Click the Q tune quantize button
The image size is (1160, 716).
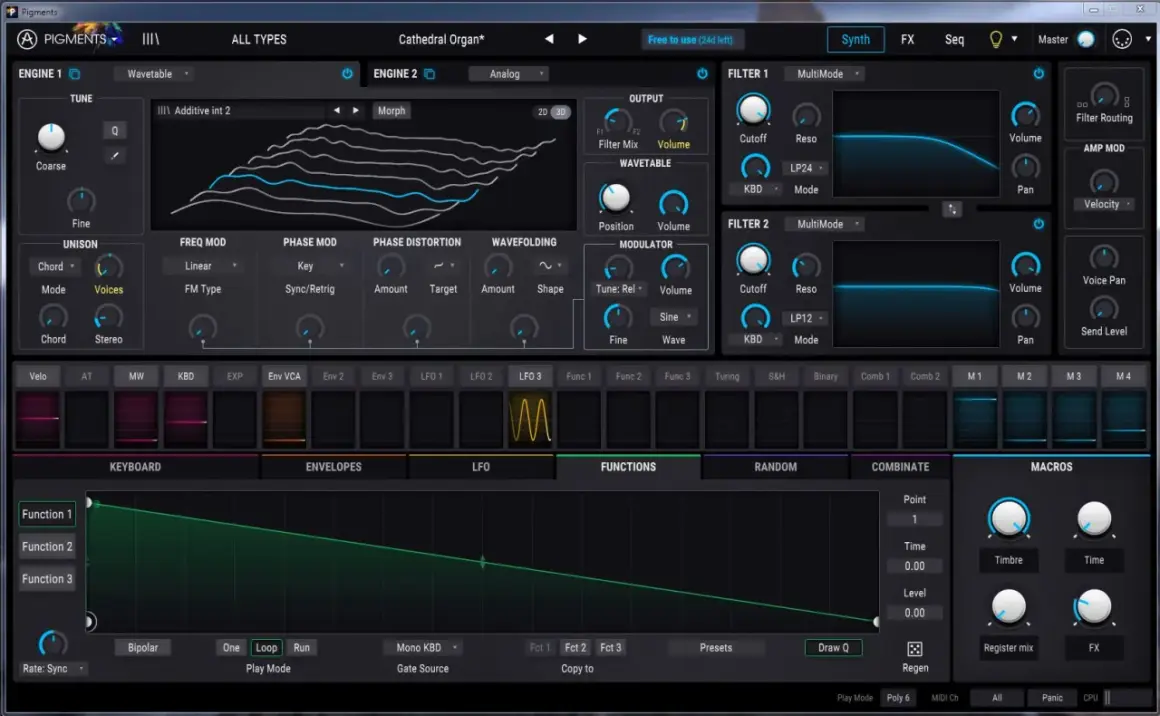115,131
